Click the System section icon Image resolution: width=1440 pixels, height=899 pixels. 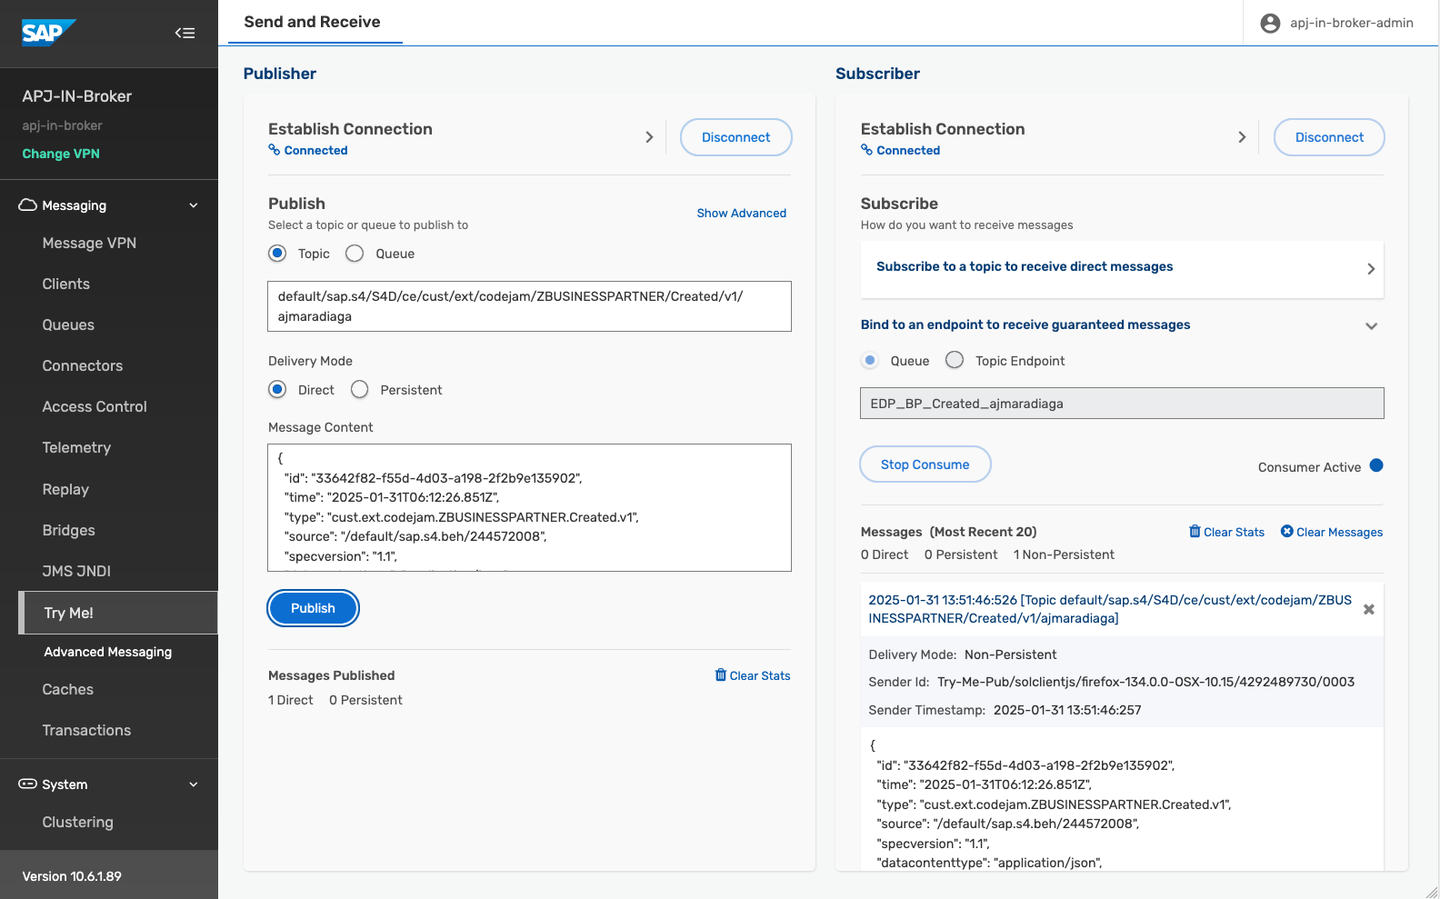28,784
